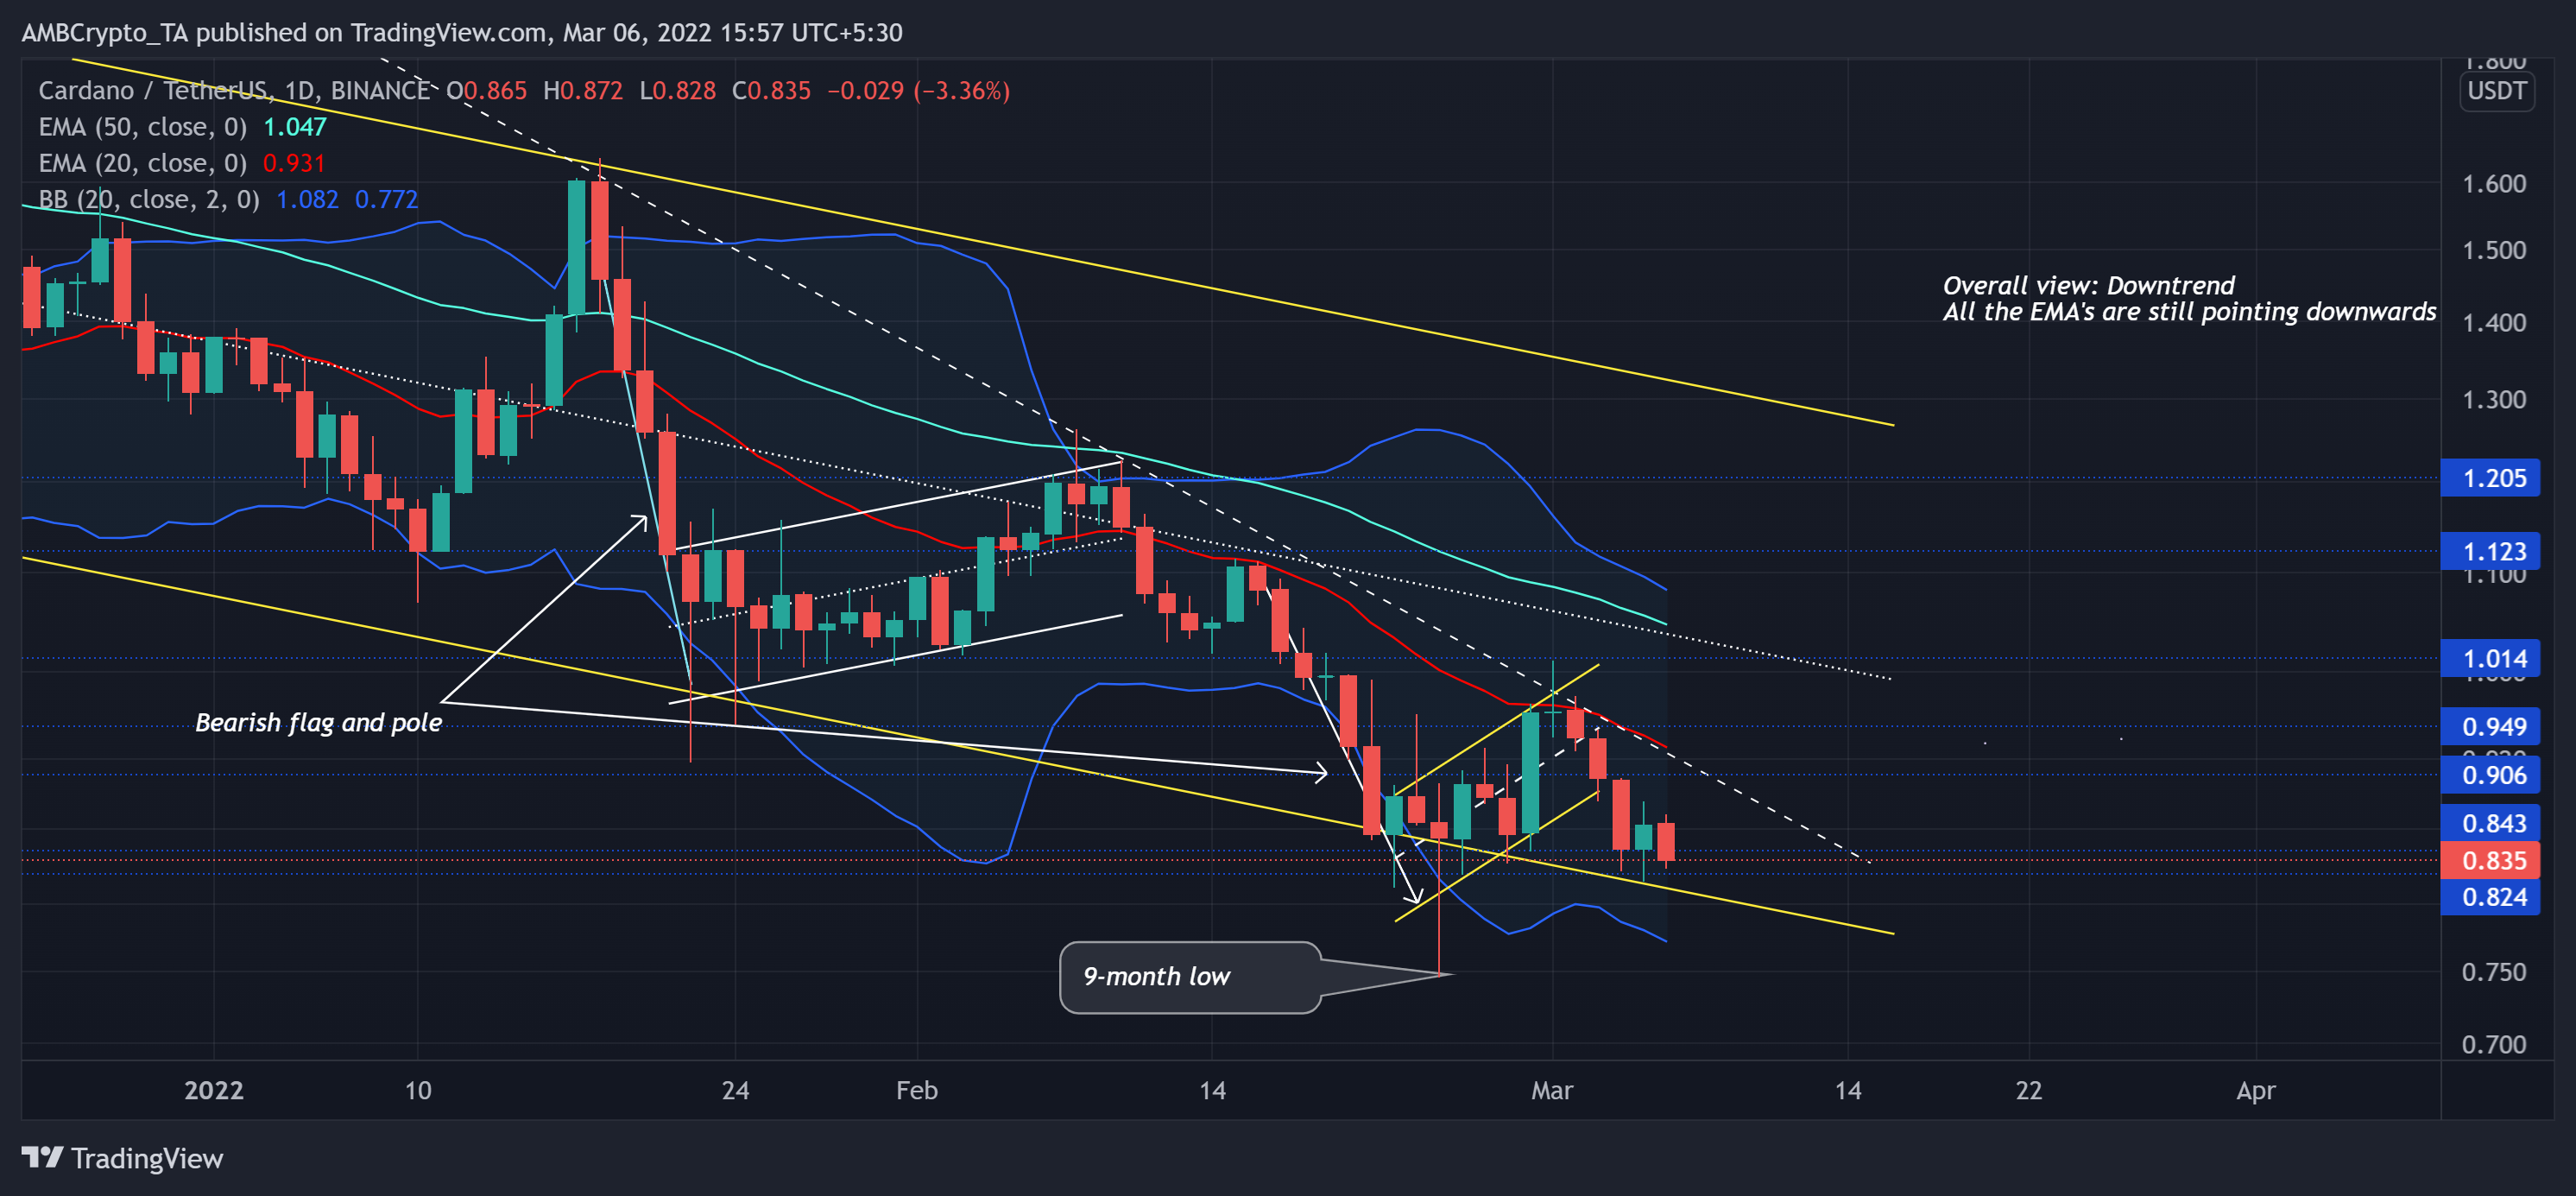Image resolution: width=2576 pixels, height=1196 pixels.
Task: Click the 1.400 price axis label
Action: coord(2494,323)
